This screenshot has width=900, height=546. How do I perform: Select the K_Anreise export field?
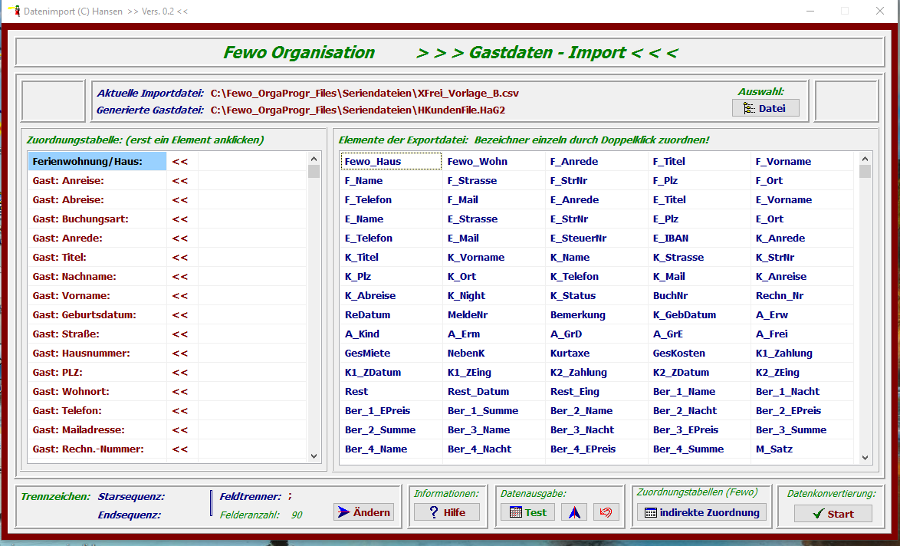click(781, 276)
